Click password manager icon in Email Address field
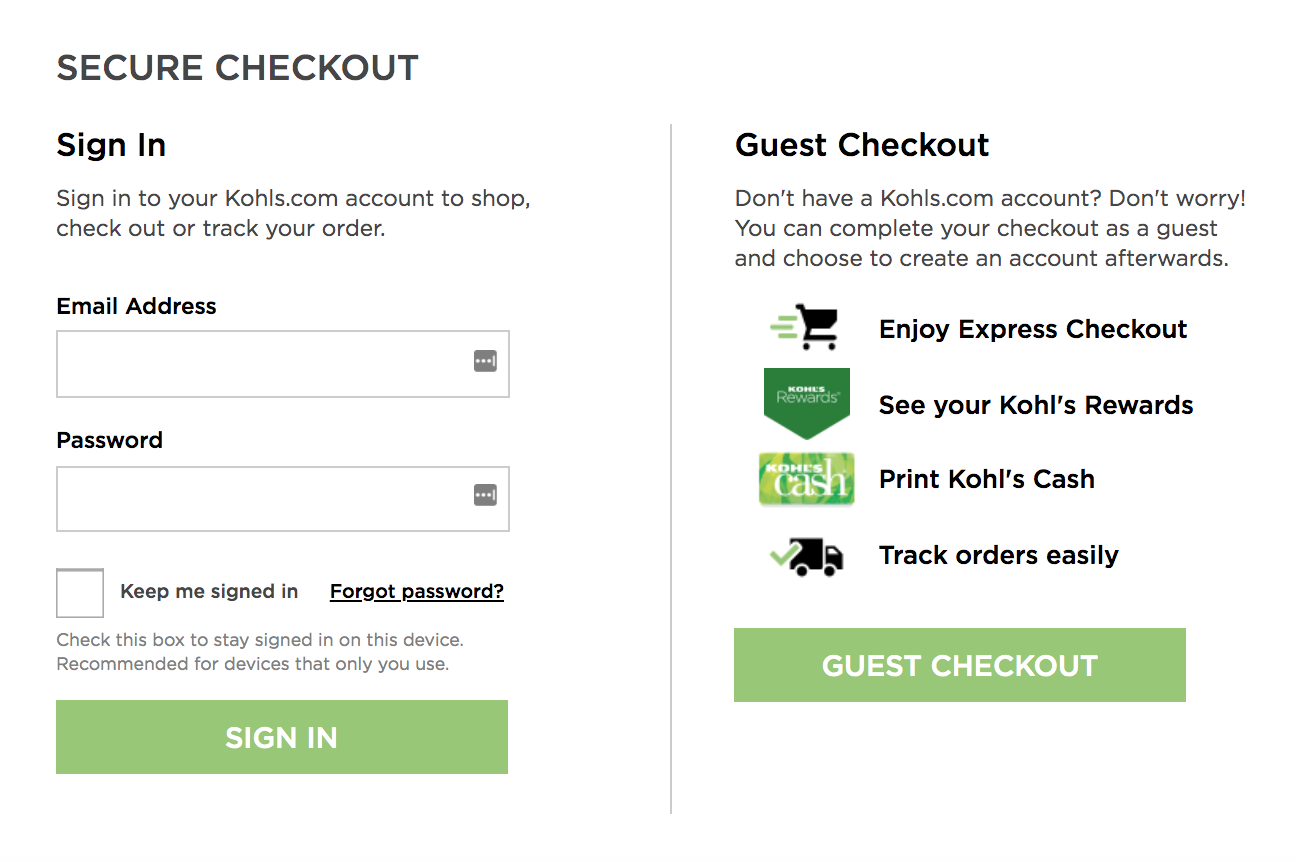 (485, 361)
